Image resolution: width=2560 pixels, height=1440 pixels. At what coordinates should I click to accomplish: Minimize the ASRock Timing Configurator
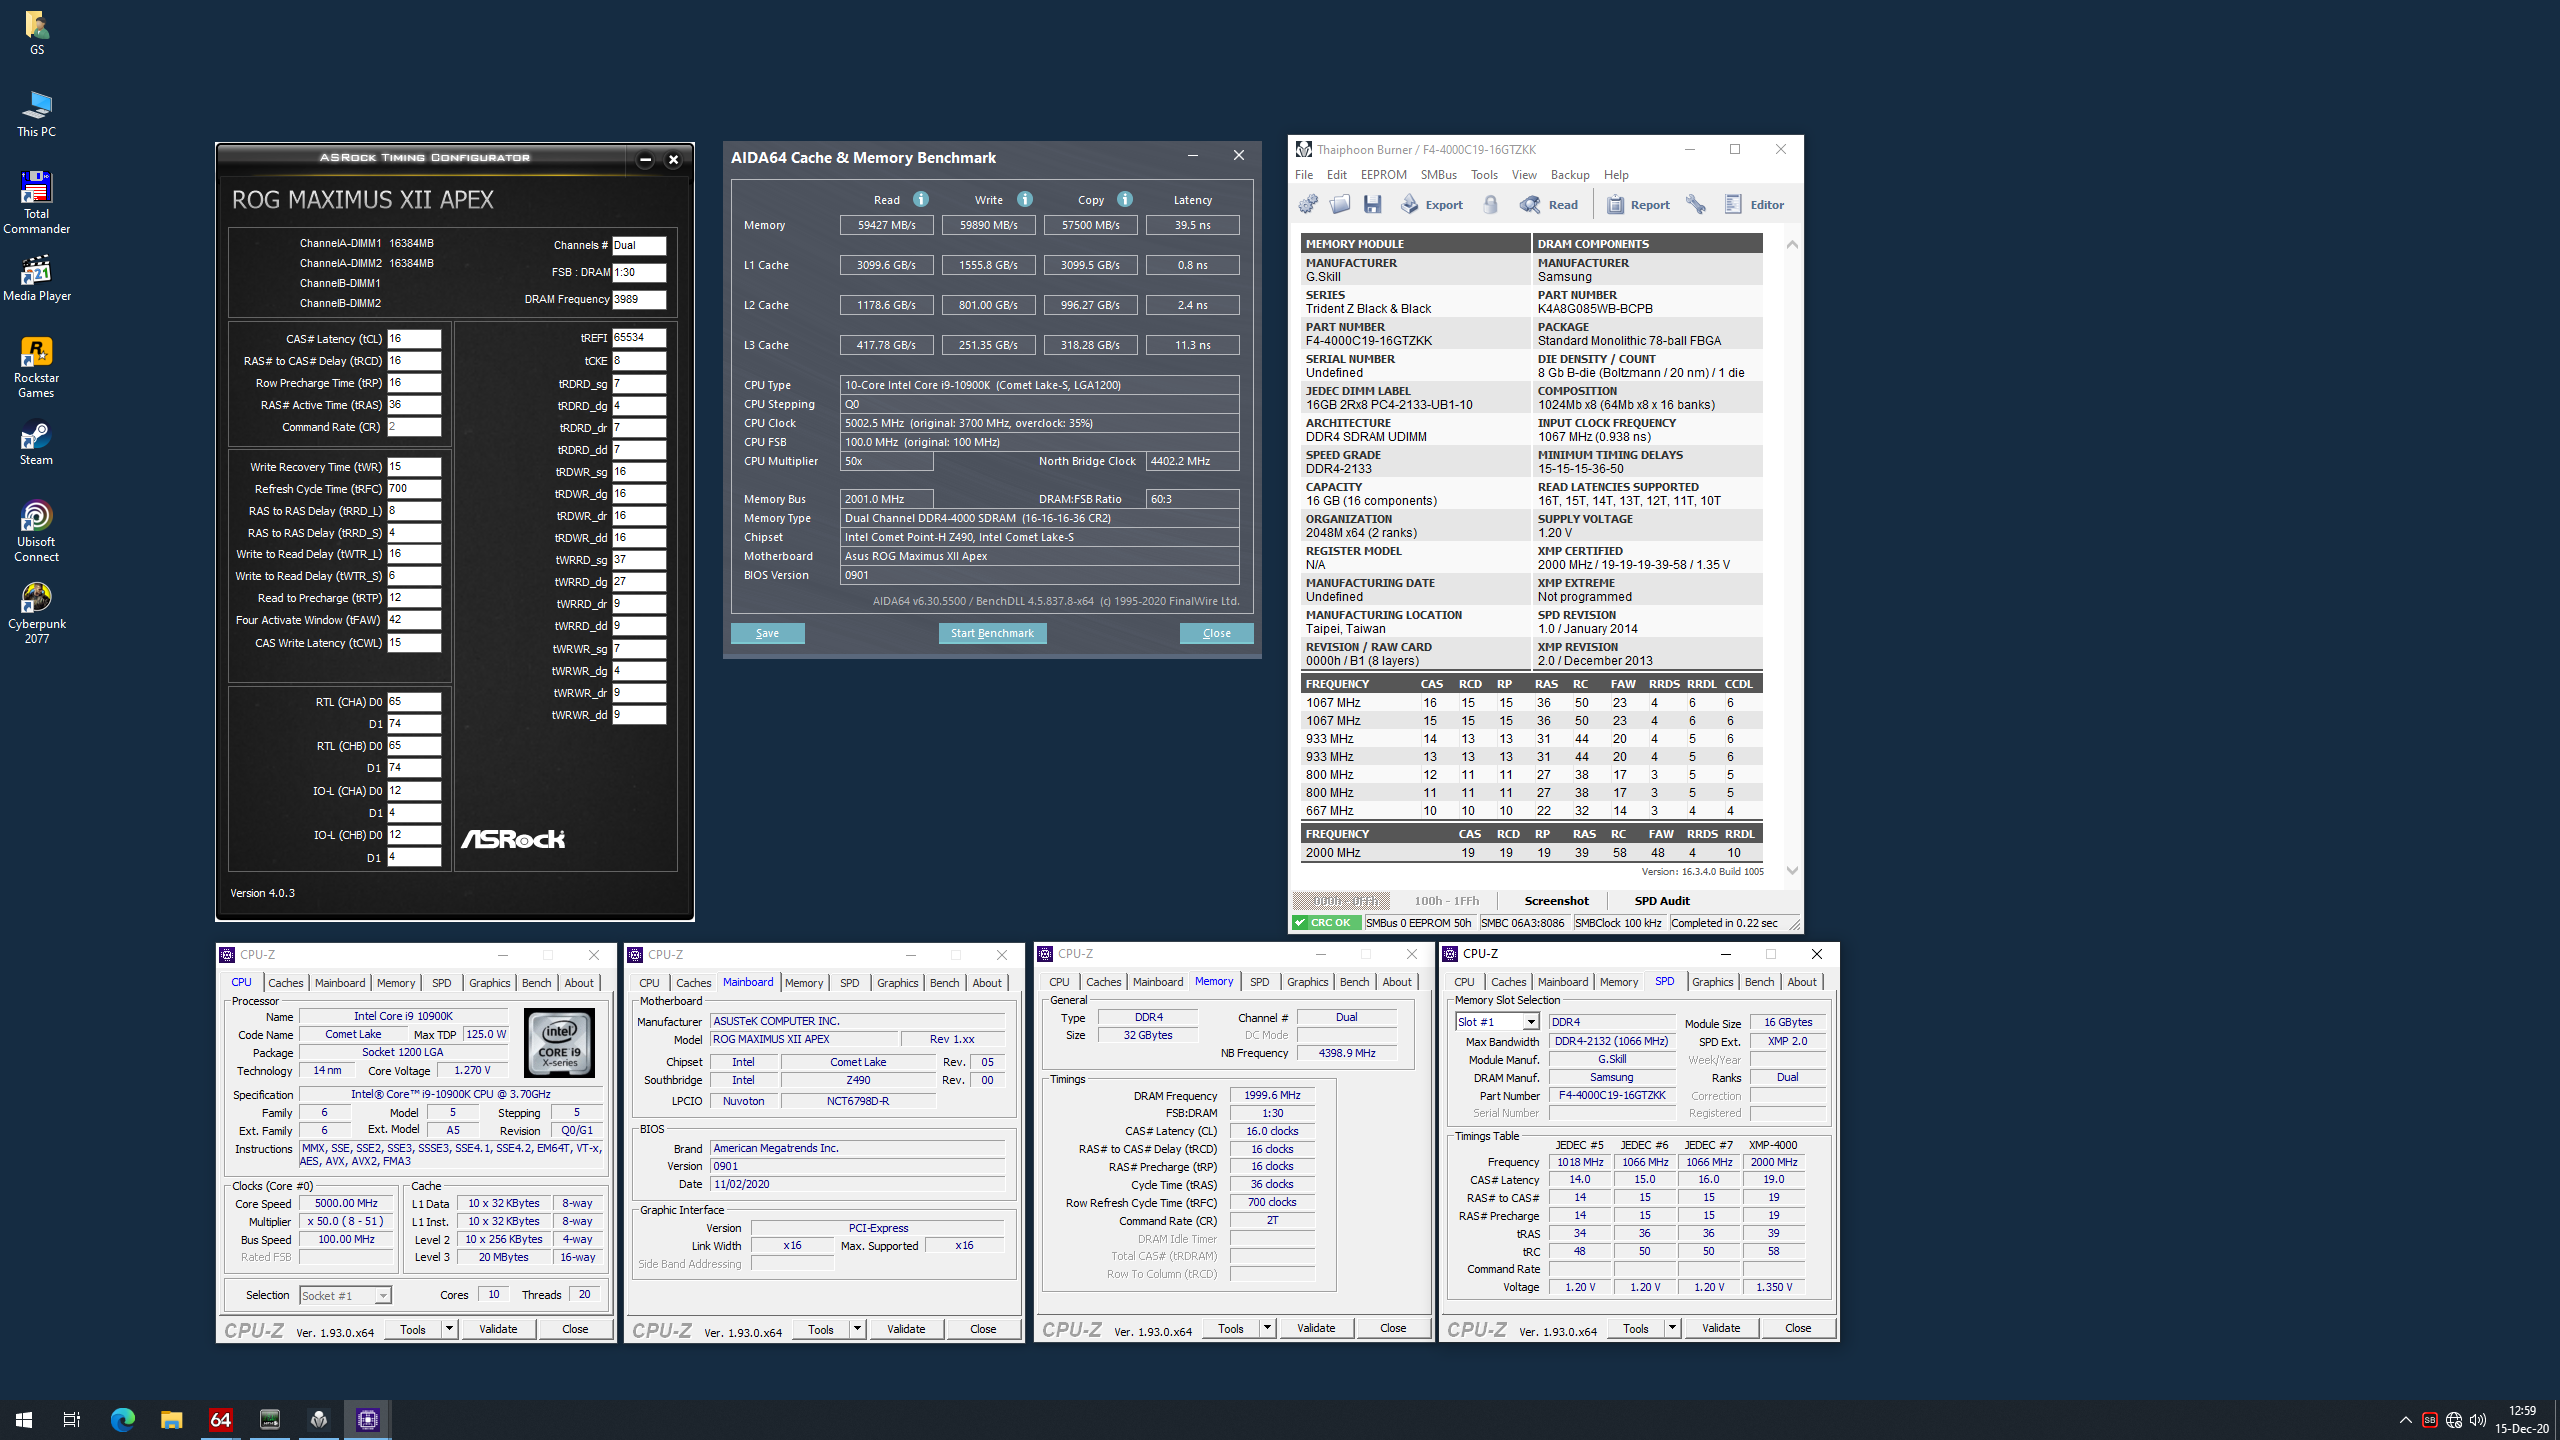645,159
